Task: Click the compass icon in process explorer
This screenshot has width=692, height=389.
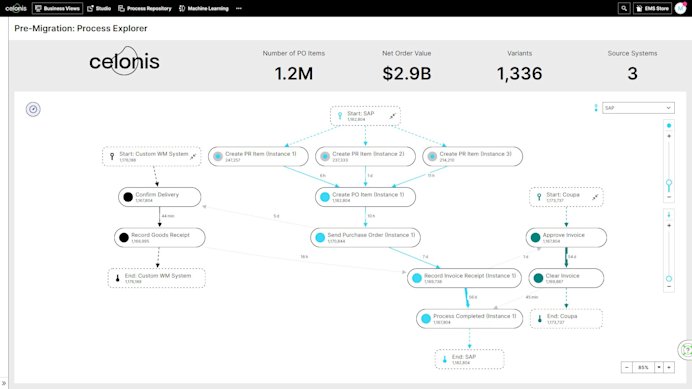Action: 33,109
